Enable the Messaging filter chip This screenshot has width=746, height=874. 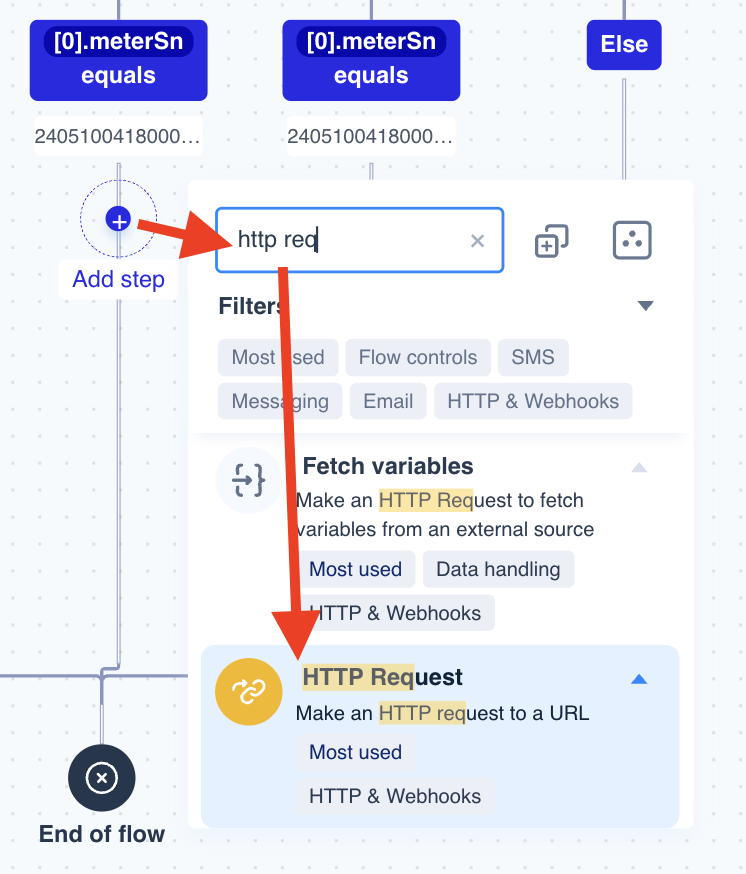point(280,401)
